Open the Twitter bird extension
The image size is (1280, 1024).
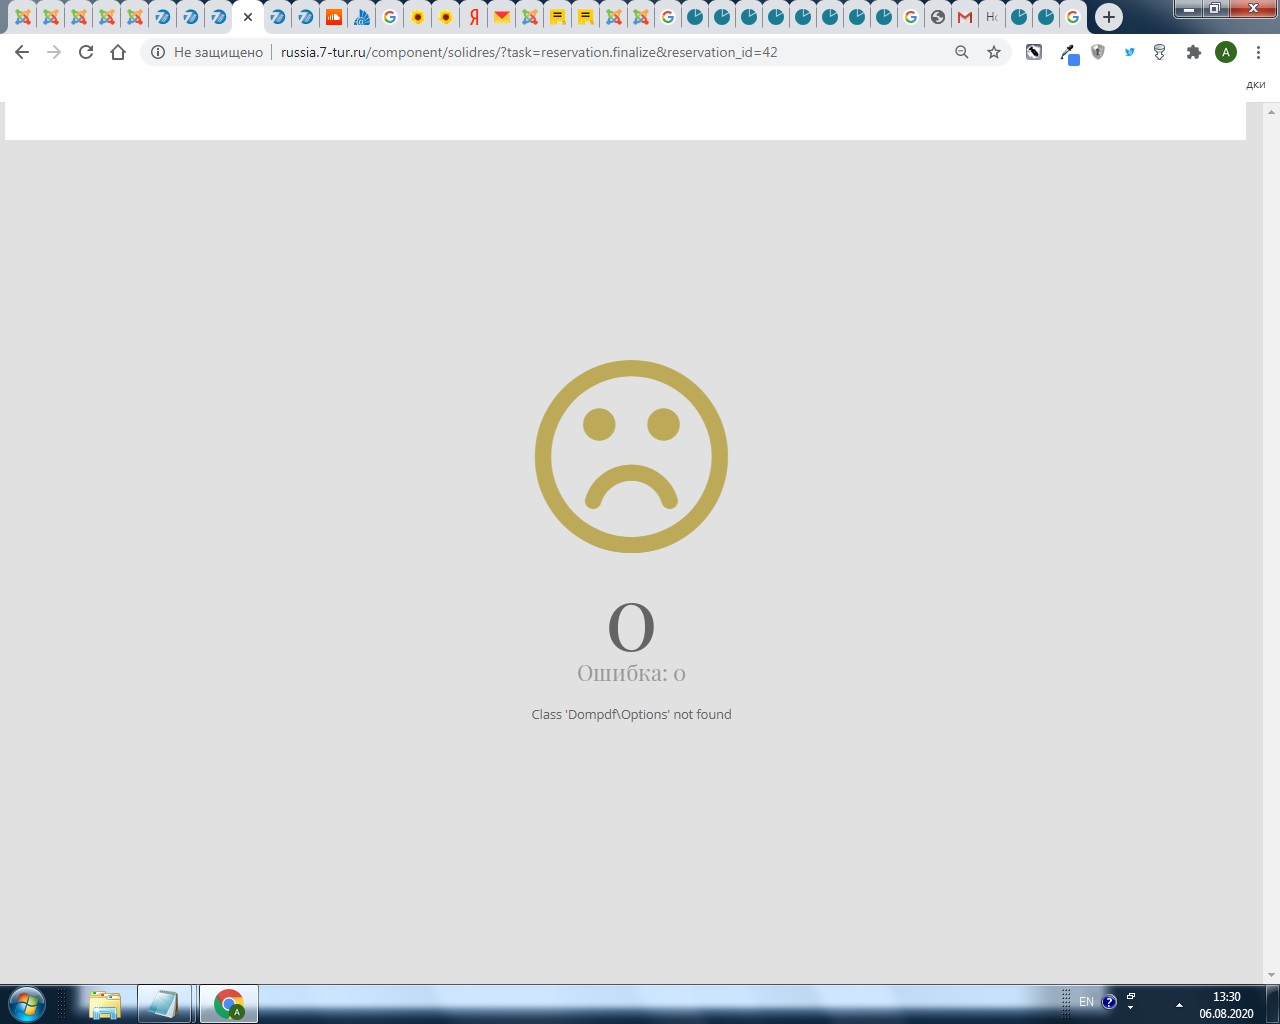click(1129, 52)
